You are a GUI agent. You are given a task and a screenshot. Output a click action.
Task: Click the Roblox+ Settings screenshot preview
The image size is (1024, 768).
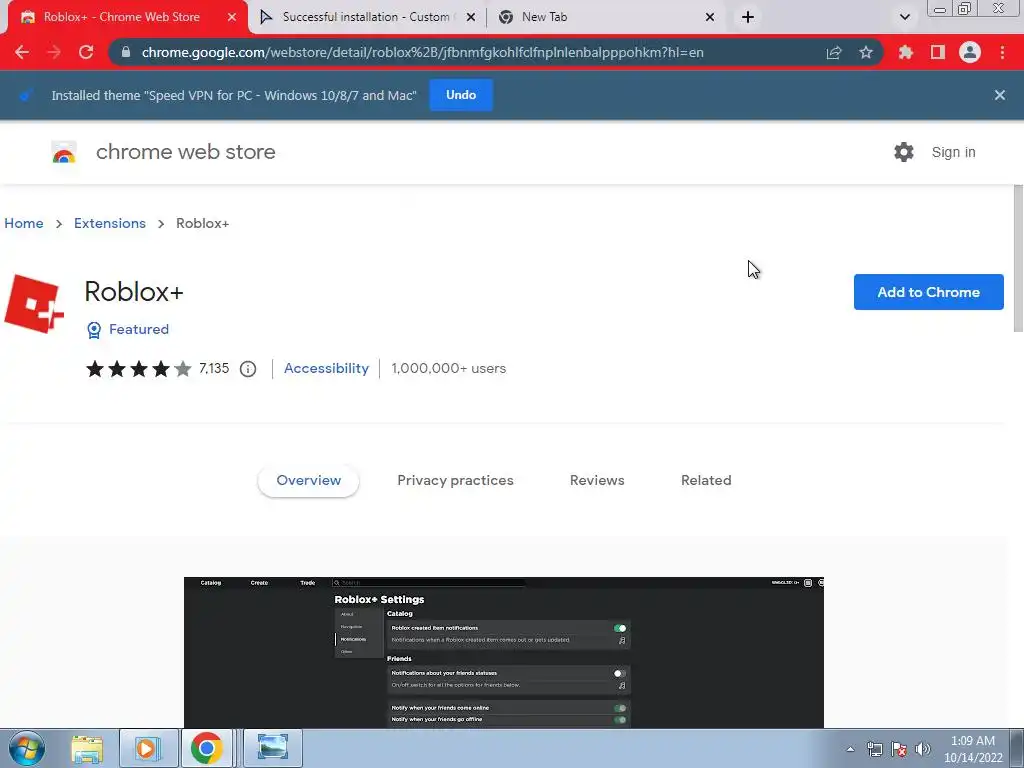pyautogui.click(x=504, y=652)
